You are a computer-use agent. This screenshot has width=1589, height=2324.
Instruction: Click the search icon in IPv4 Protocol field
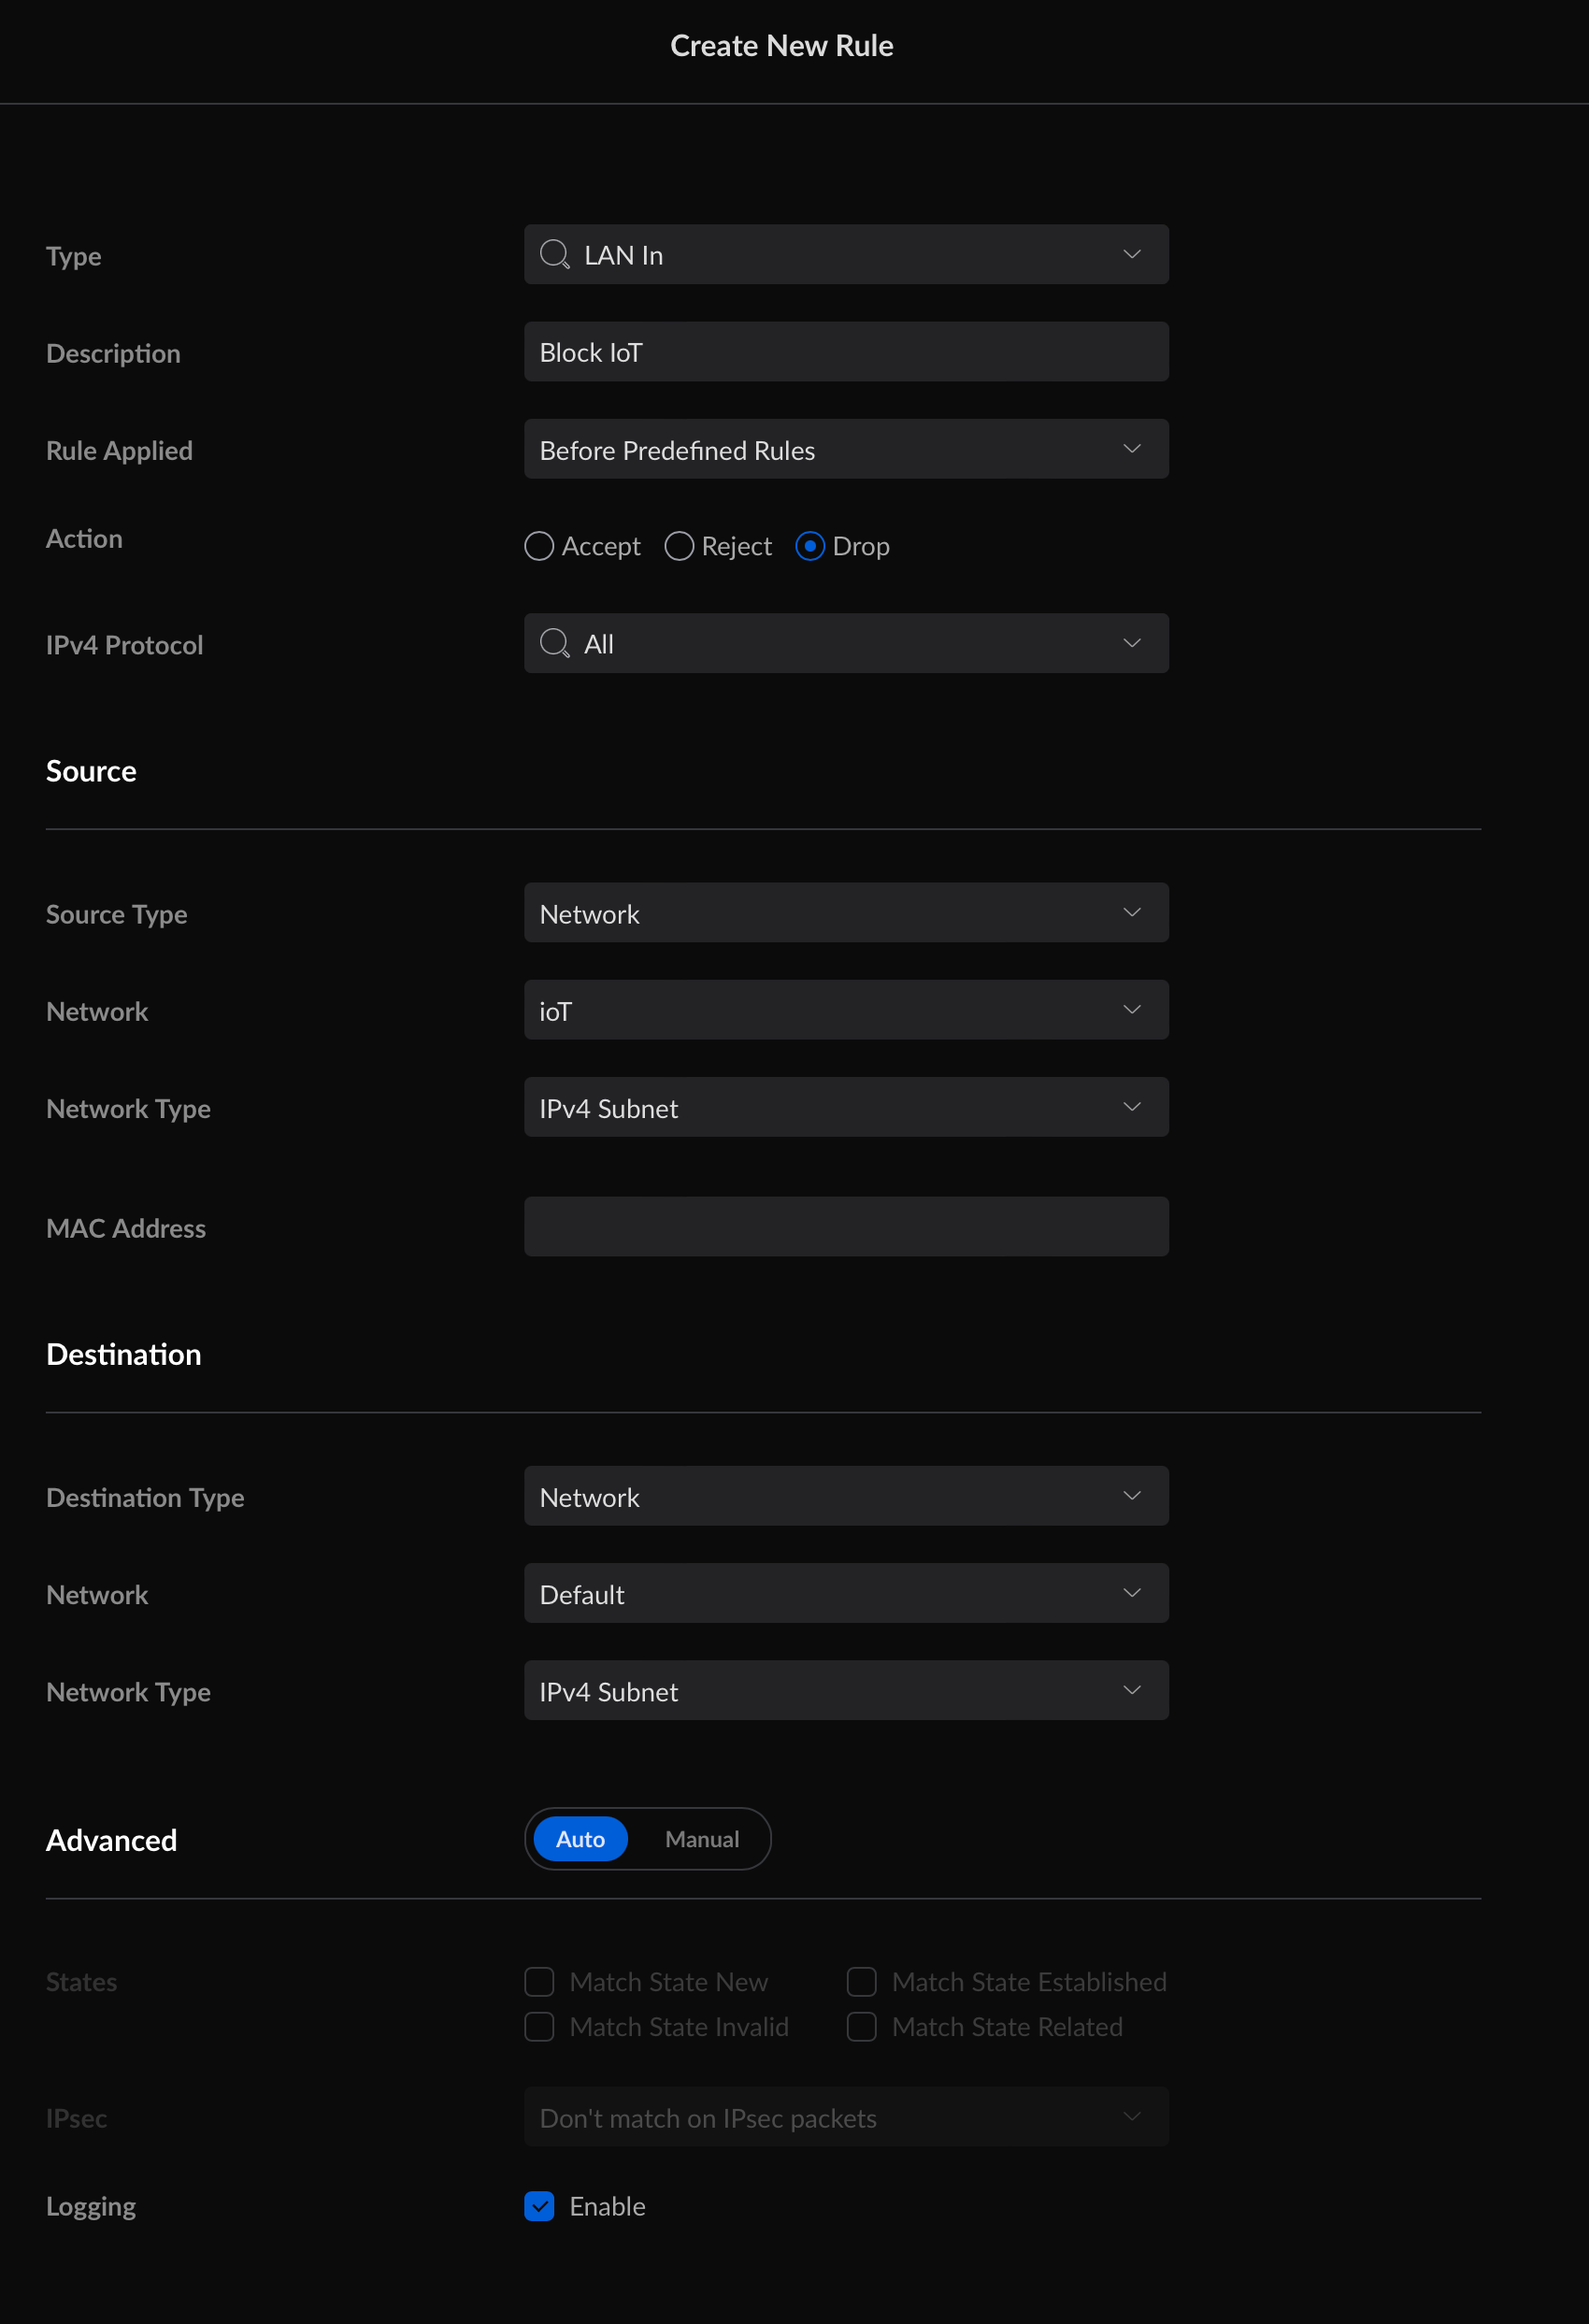click(554, 643)
